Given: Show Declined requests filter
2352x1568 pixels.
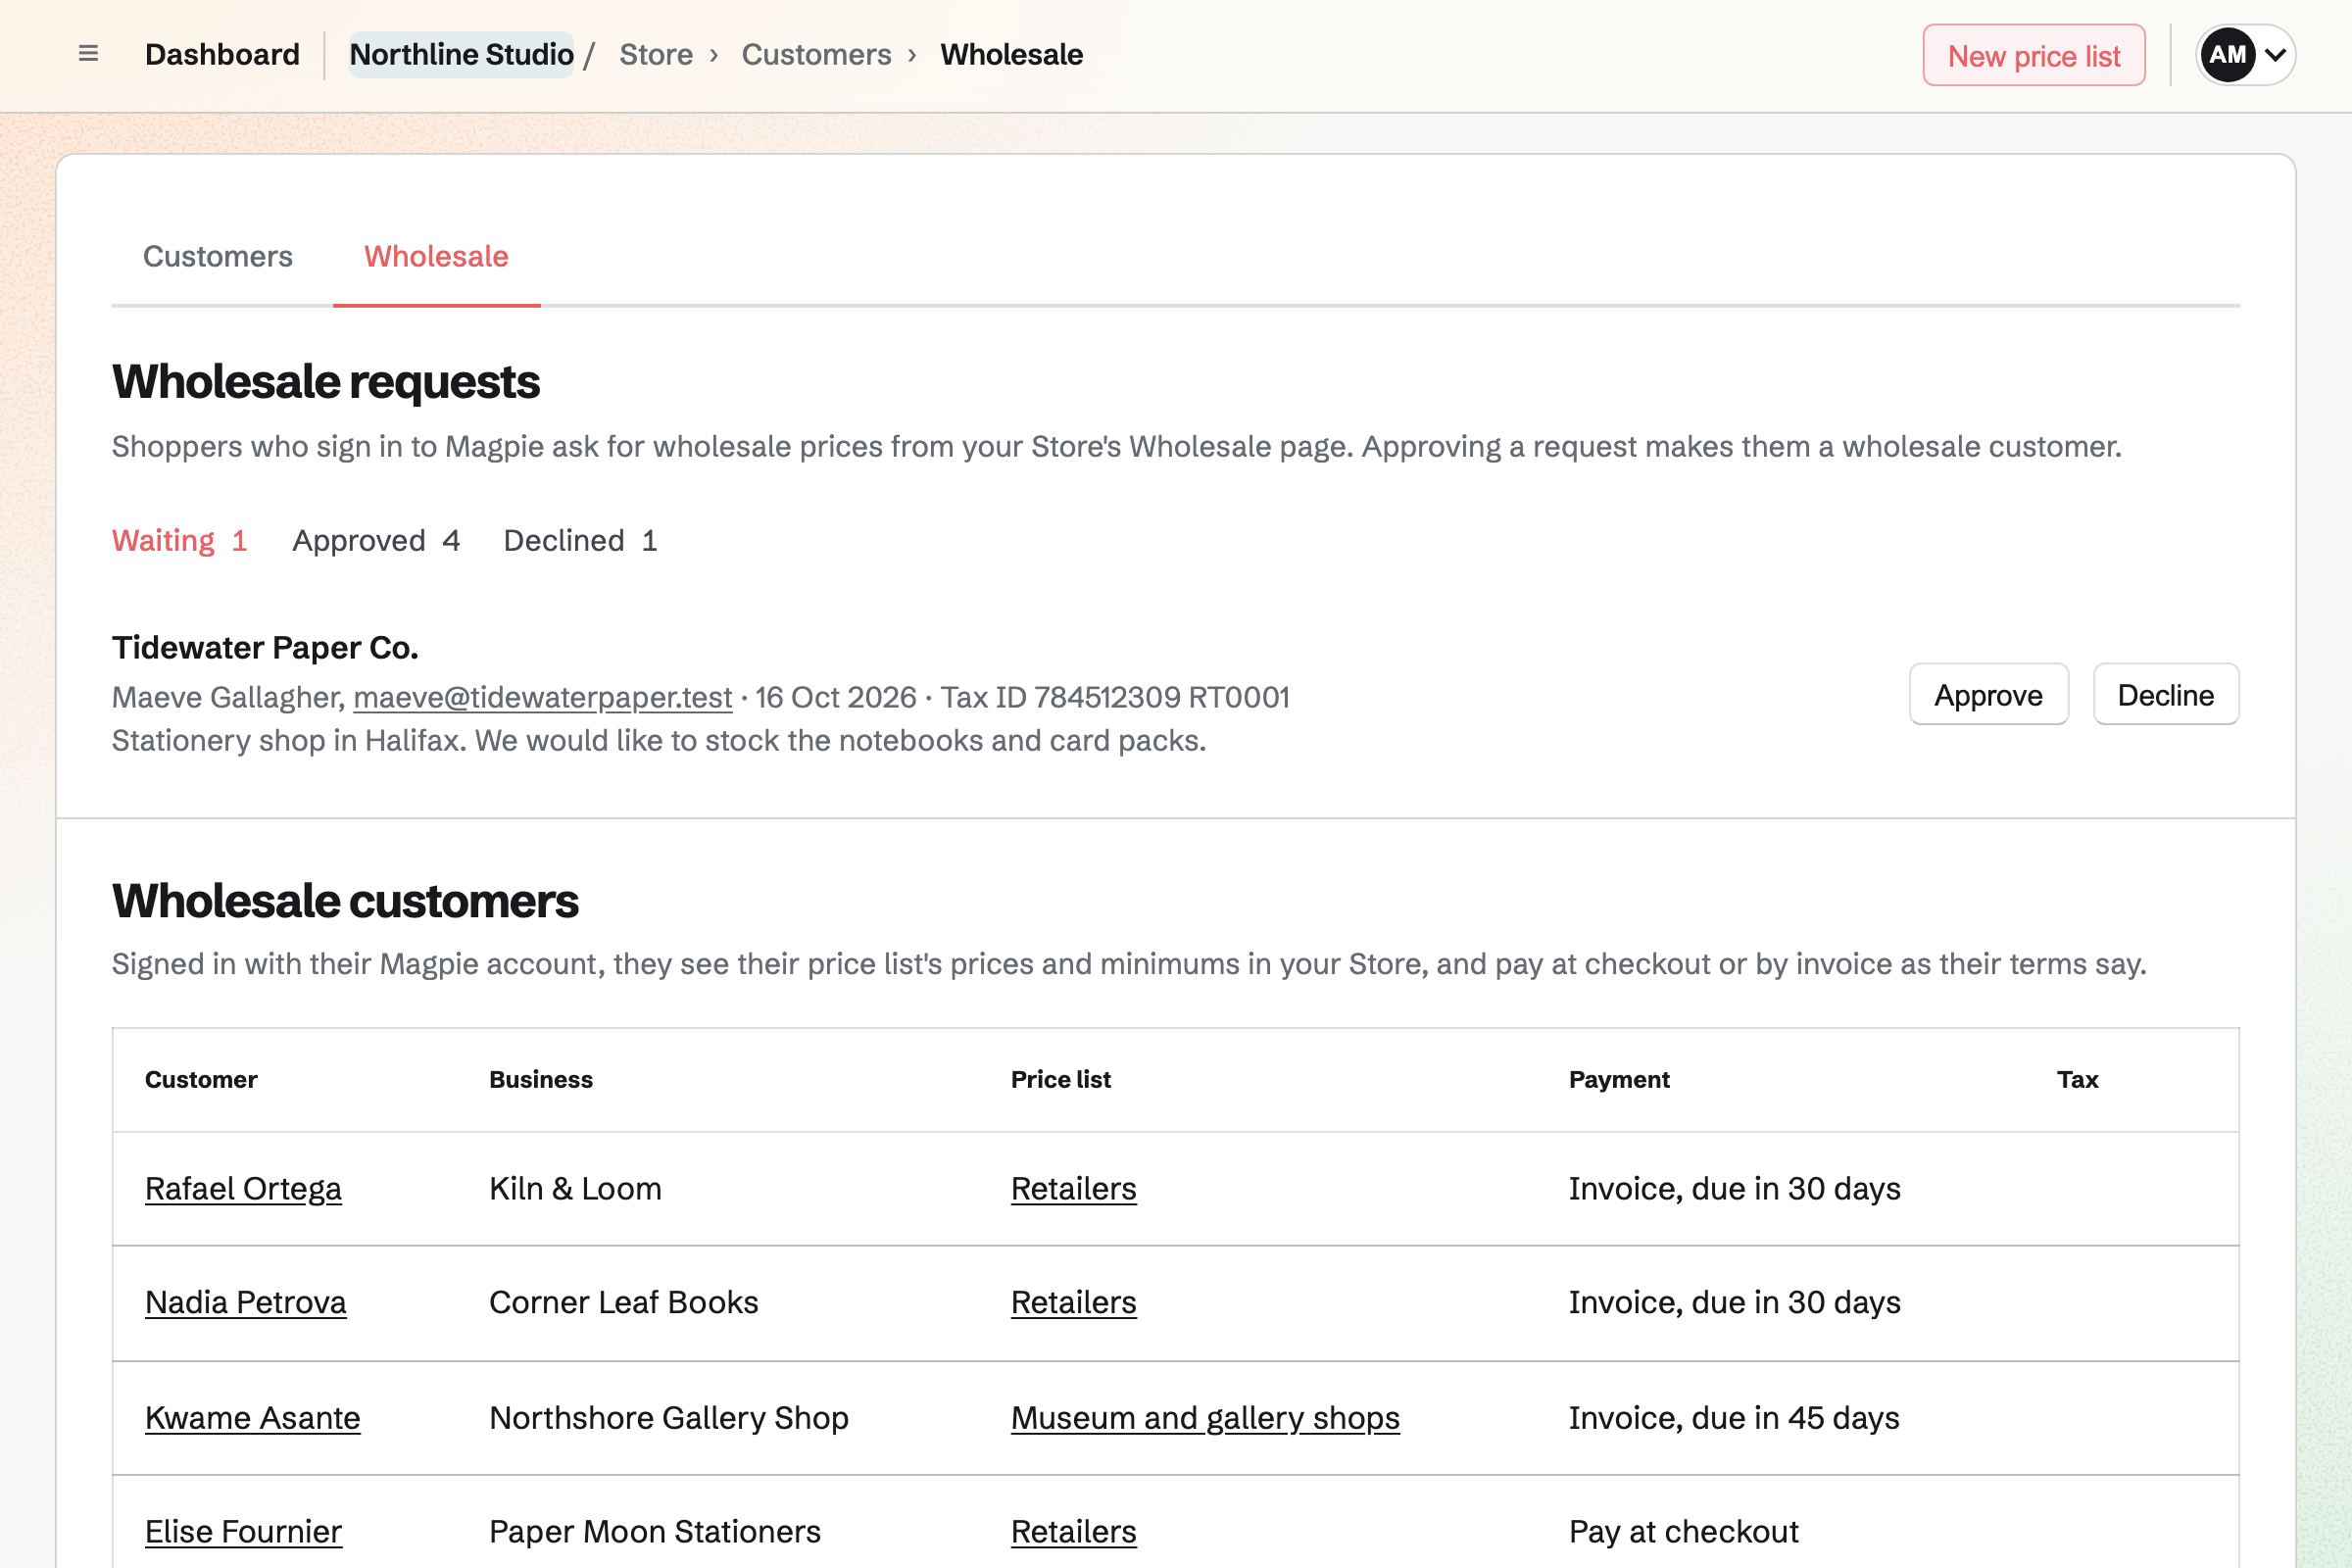Looking at the screenshot, I should 580,541.
